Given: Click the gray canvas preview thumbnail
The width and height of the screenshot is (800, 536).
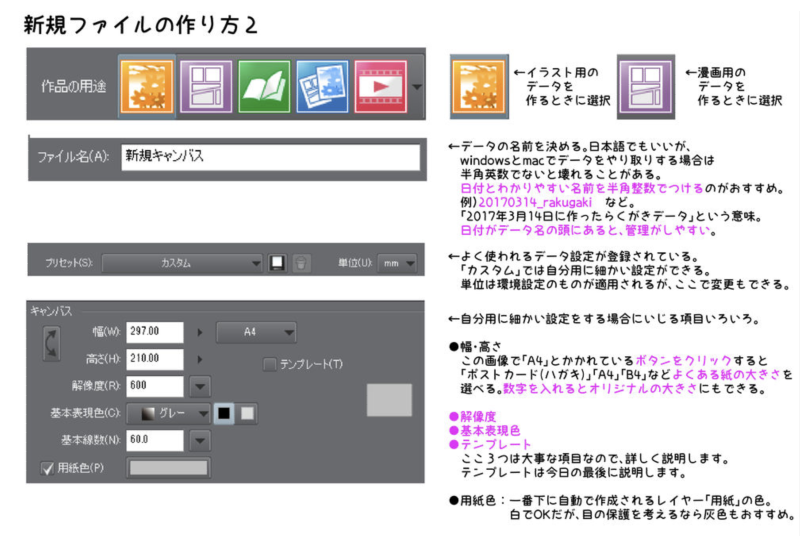Looking at the screenshot, I should 389,400.
